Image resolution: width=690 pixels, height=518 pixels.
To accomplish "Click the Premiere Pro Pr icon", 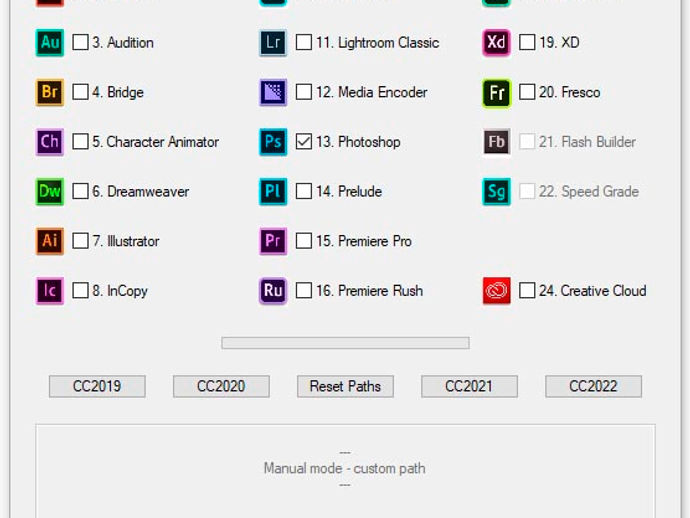I will 273,241.
